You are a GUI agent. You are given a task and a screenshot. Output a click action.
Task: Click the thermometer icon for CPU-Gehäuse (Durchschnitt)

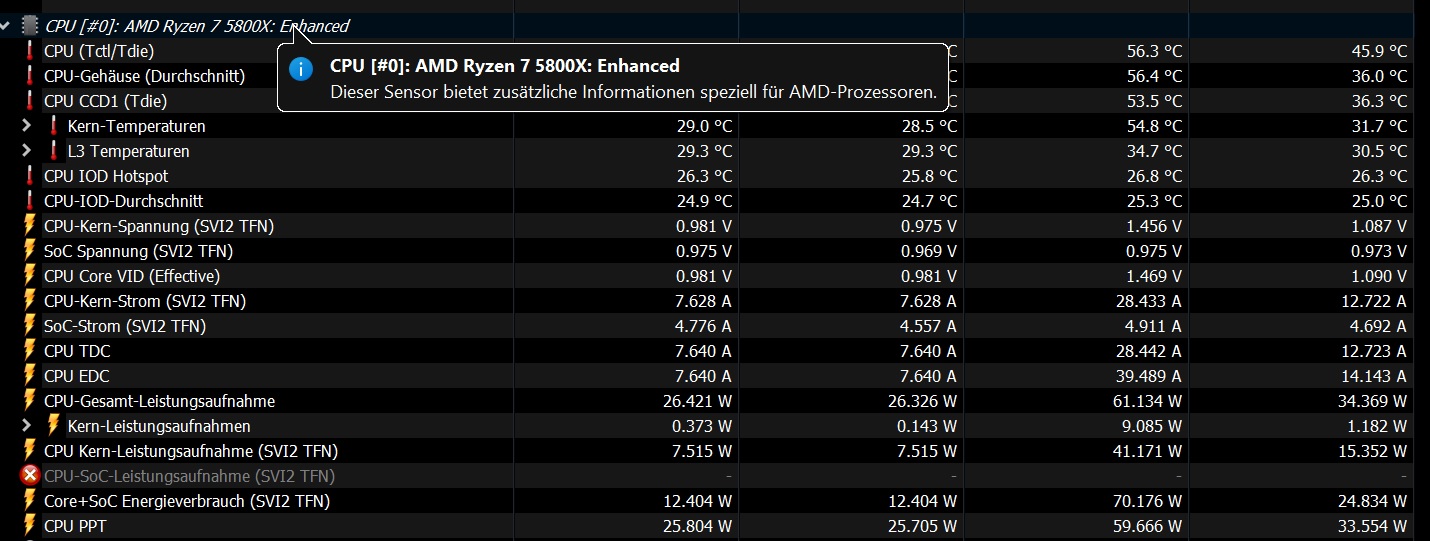[x=30, y=75]
